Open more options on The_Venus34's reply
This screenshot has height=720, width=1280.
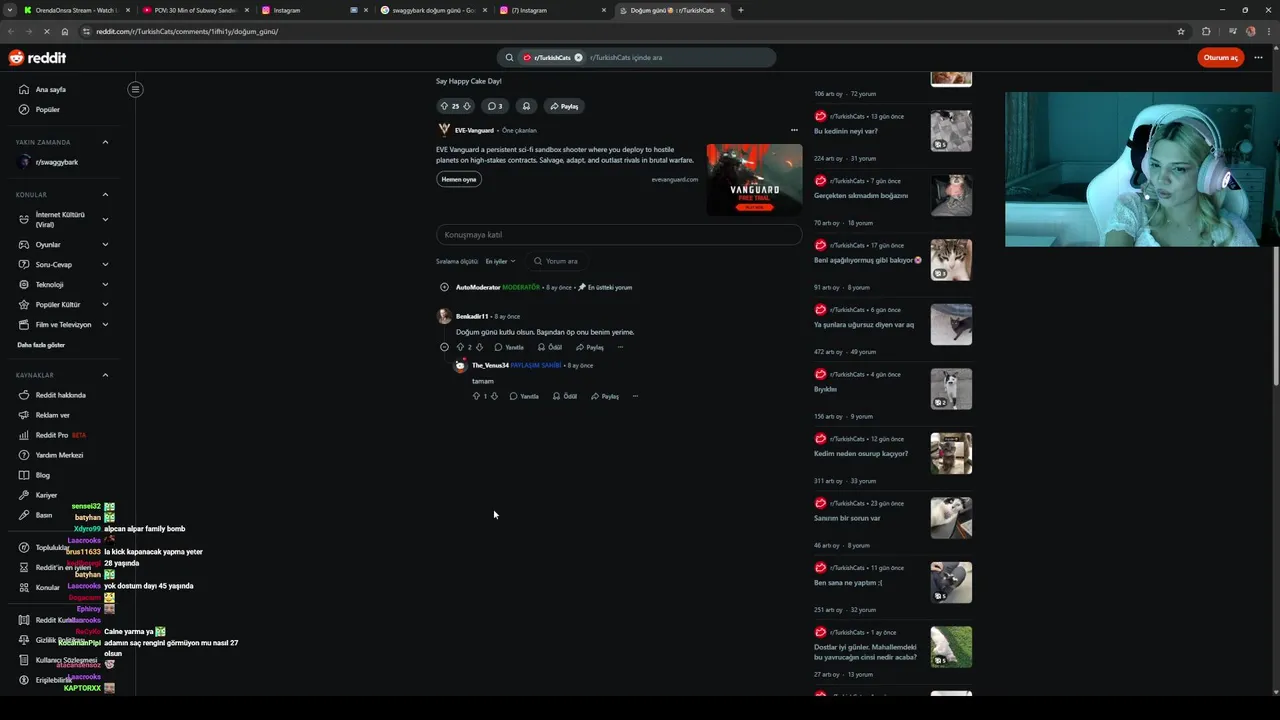635,396
